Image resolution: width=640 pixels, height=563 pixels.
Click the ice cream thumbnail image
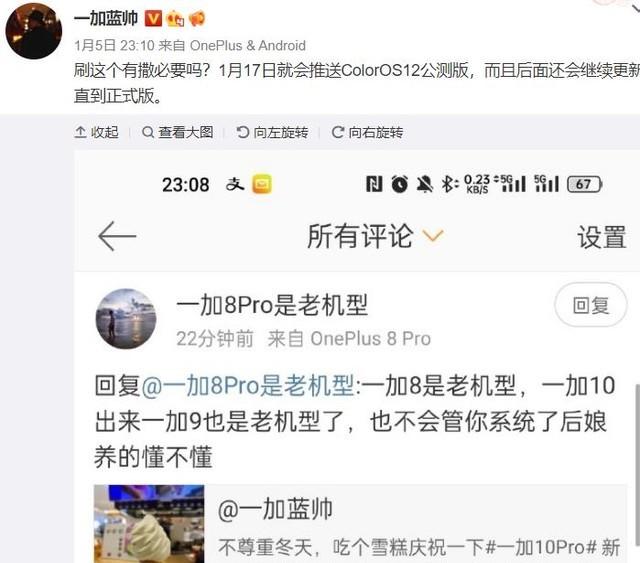coord(149,524)
